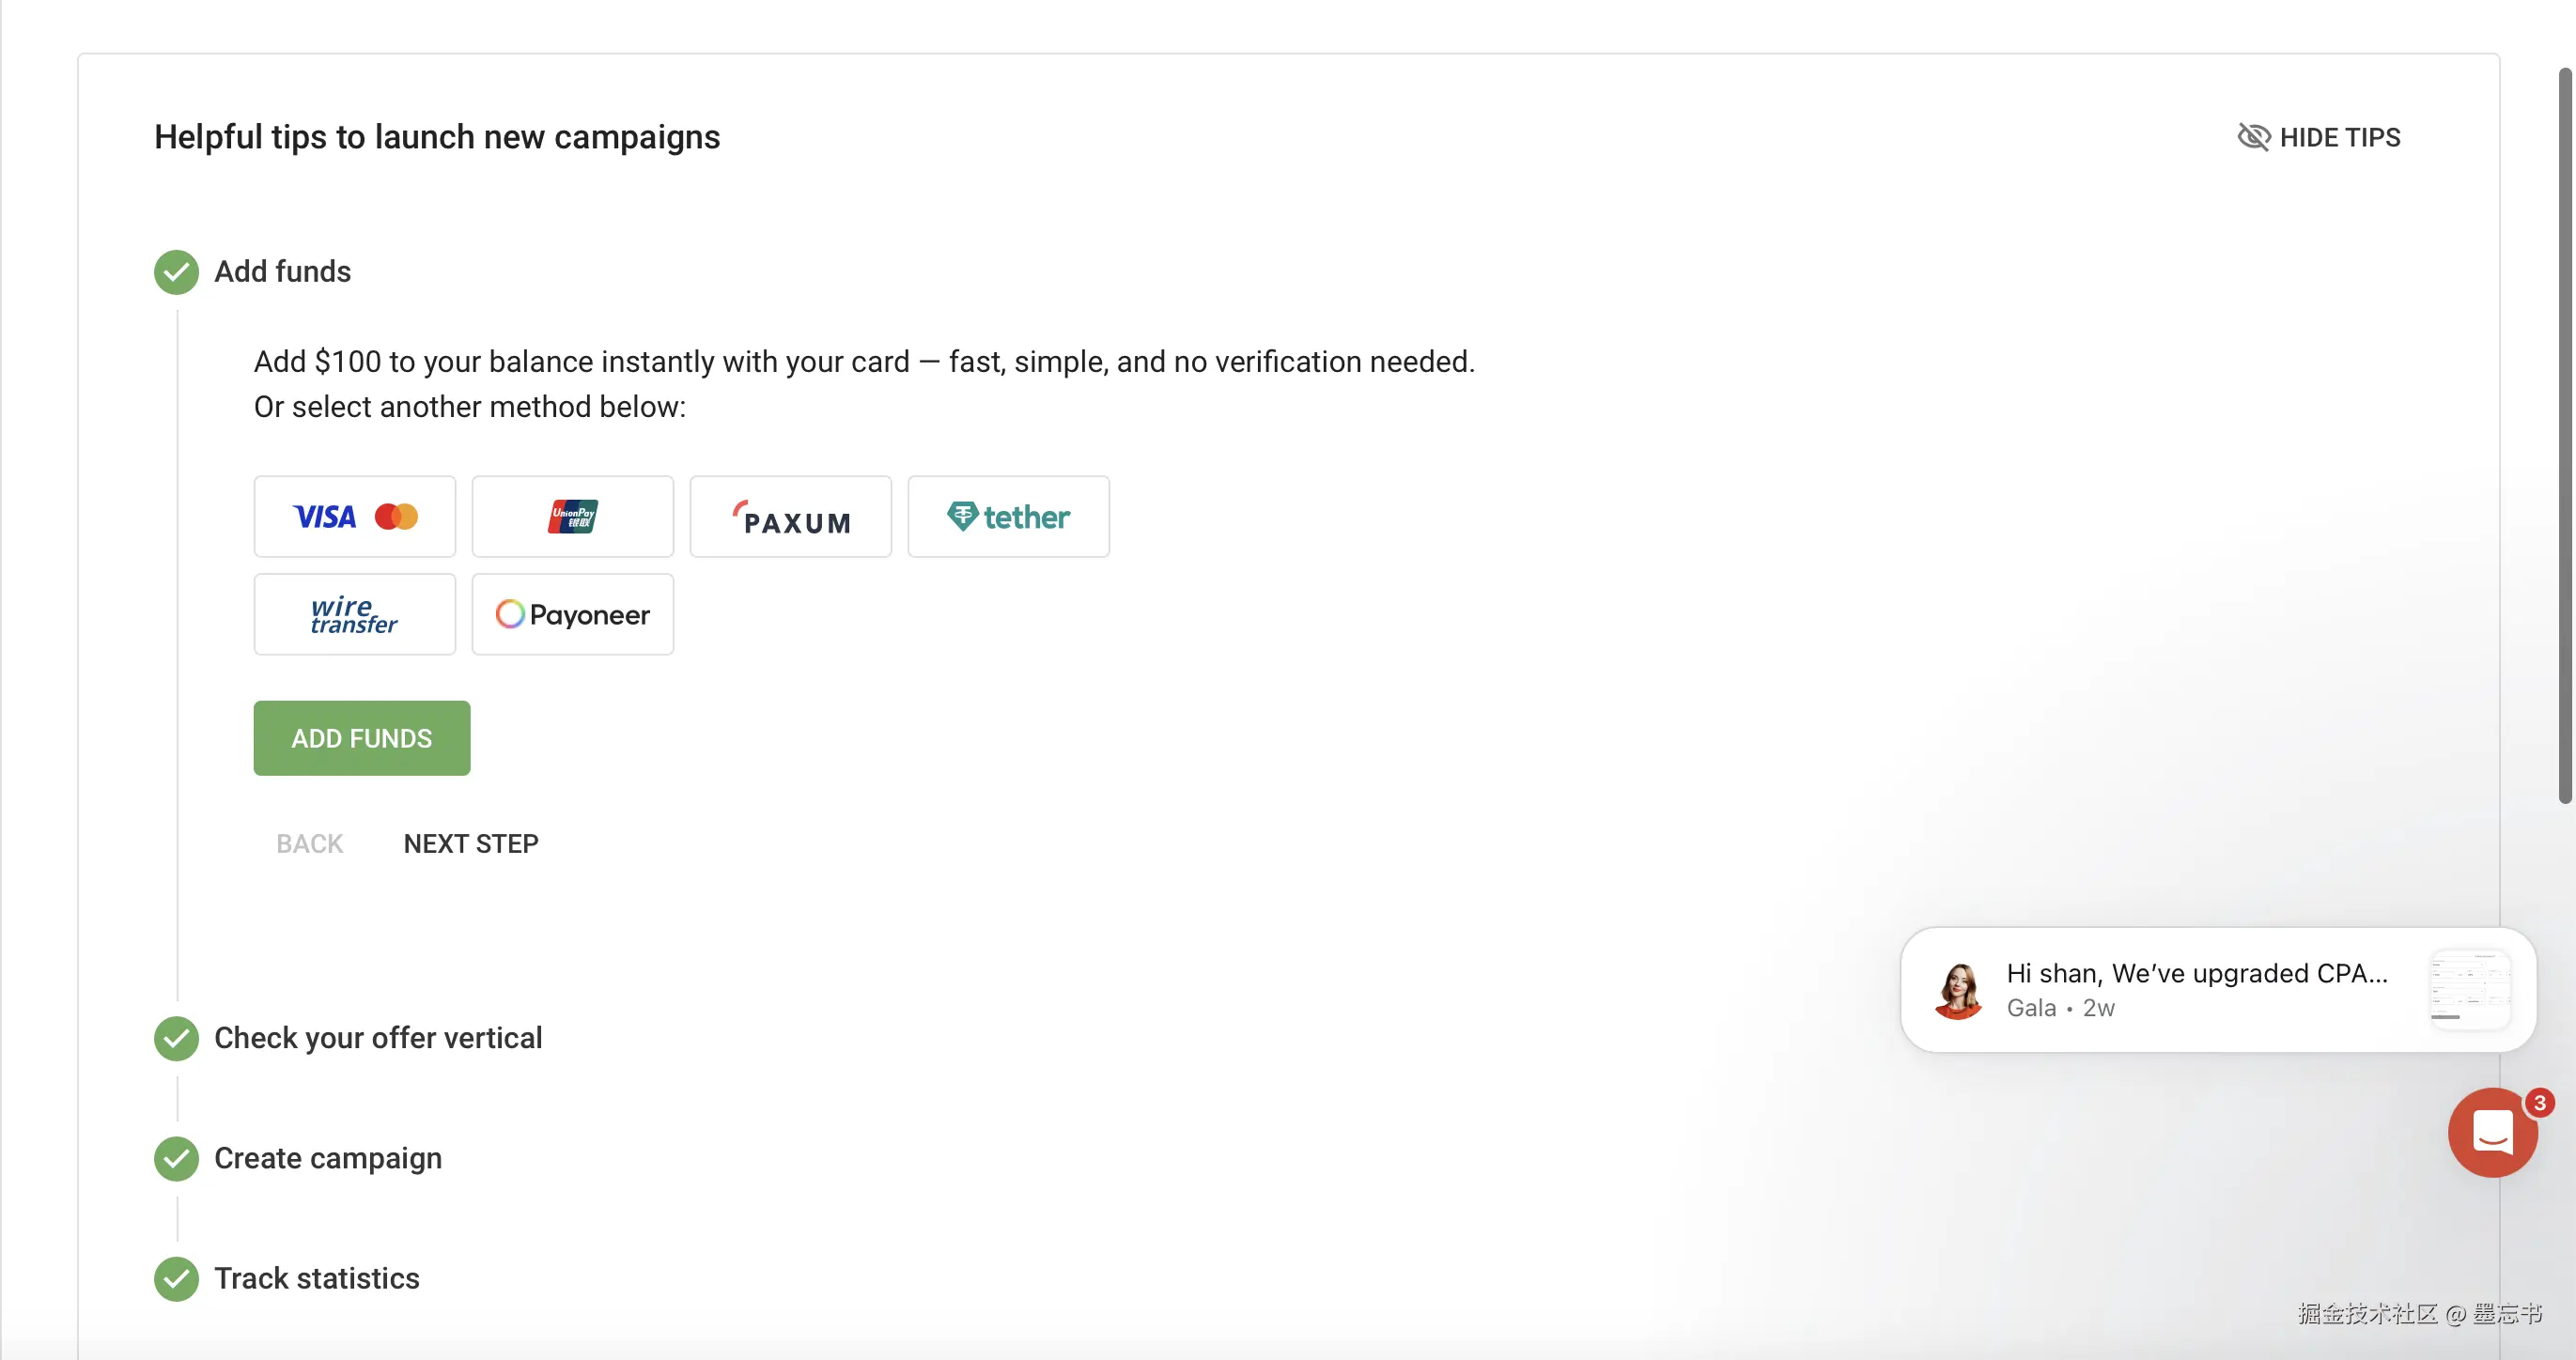
Task: Open the red chat launcher bubble
Action: [2492, 1132]
